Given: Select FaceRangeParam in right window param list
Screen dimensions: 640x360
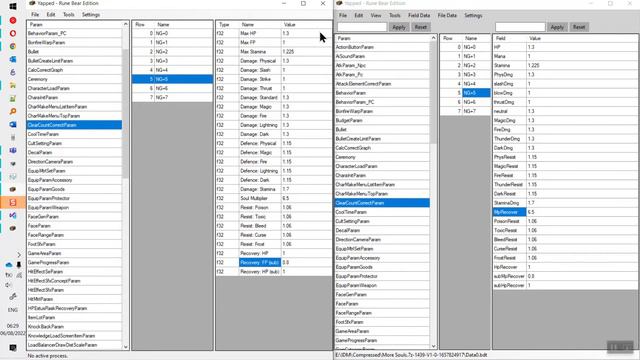Looking at the screenshot, I should pos(382,313).
